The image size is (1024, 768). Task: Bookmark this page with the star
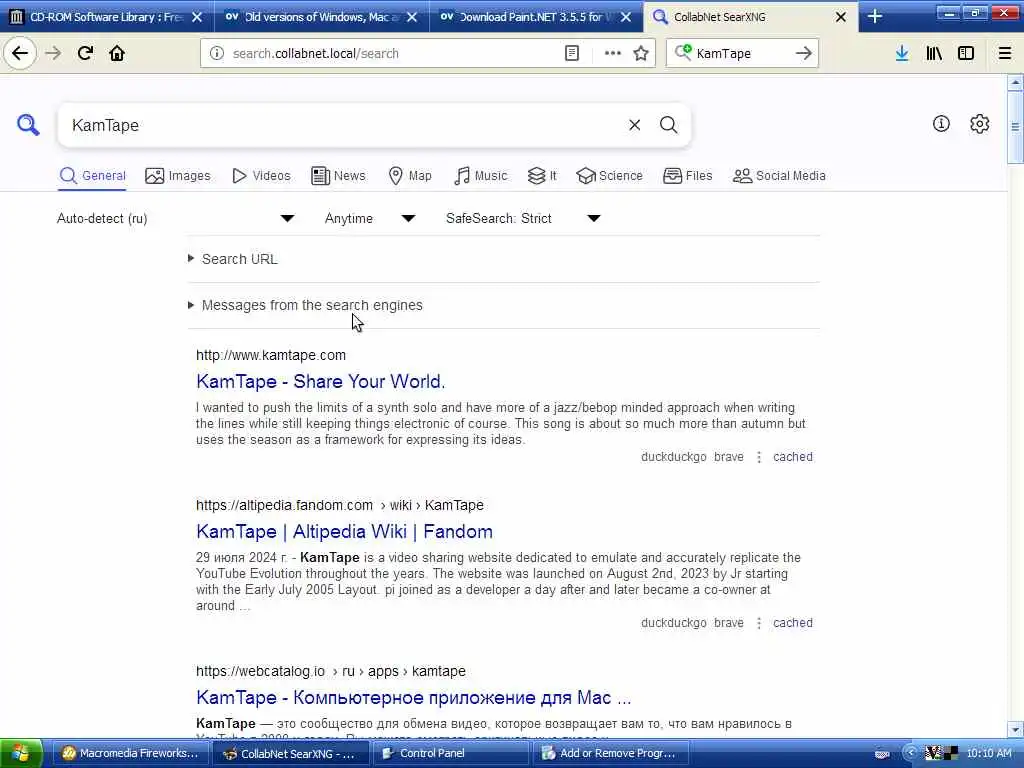point(641,54)
